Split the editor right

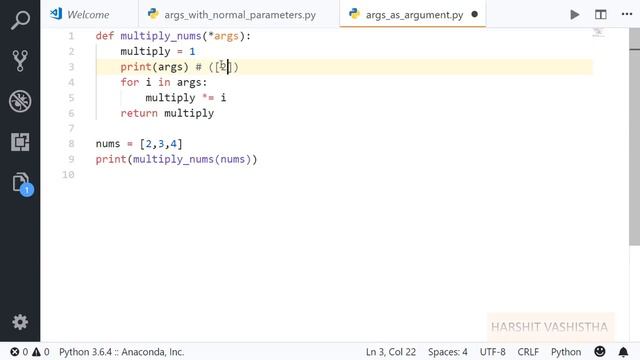point(600,15)
